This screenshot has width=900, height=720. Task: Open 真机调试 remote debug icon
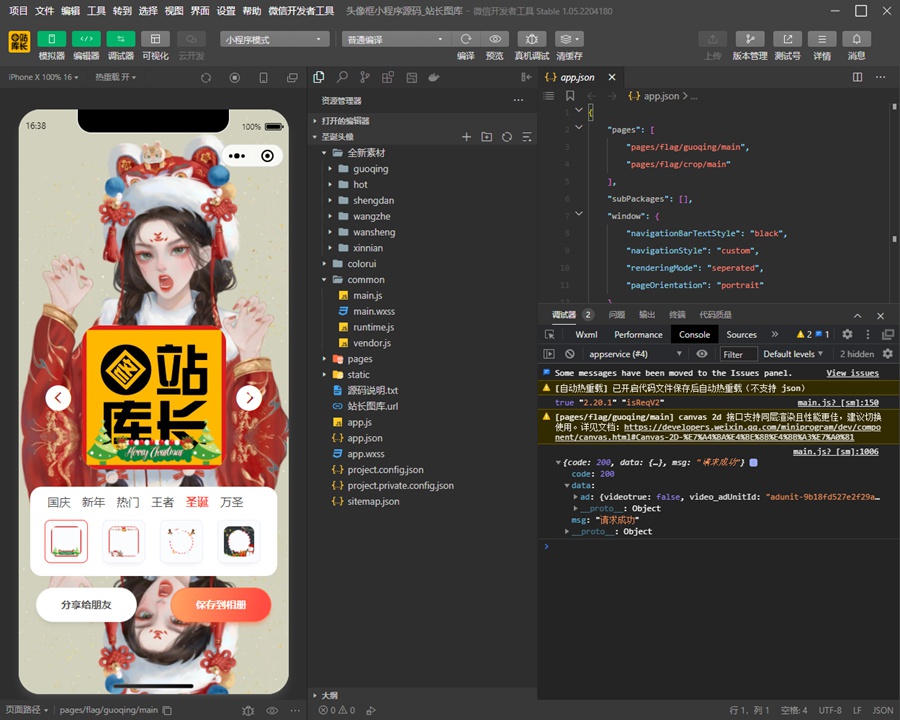531,39
